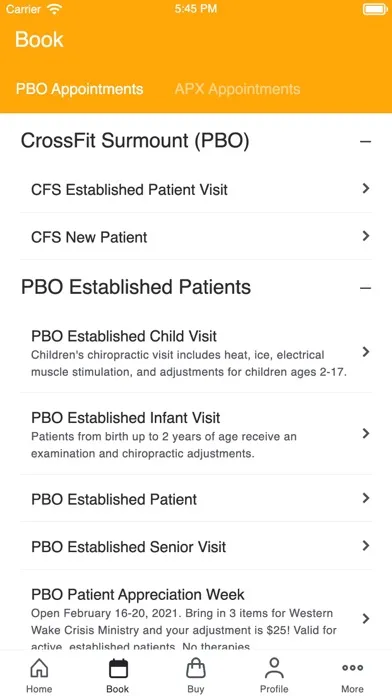
Task: Open chevron for CFS Established Patient Visit
Action: (366, 189)
